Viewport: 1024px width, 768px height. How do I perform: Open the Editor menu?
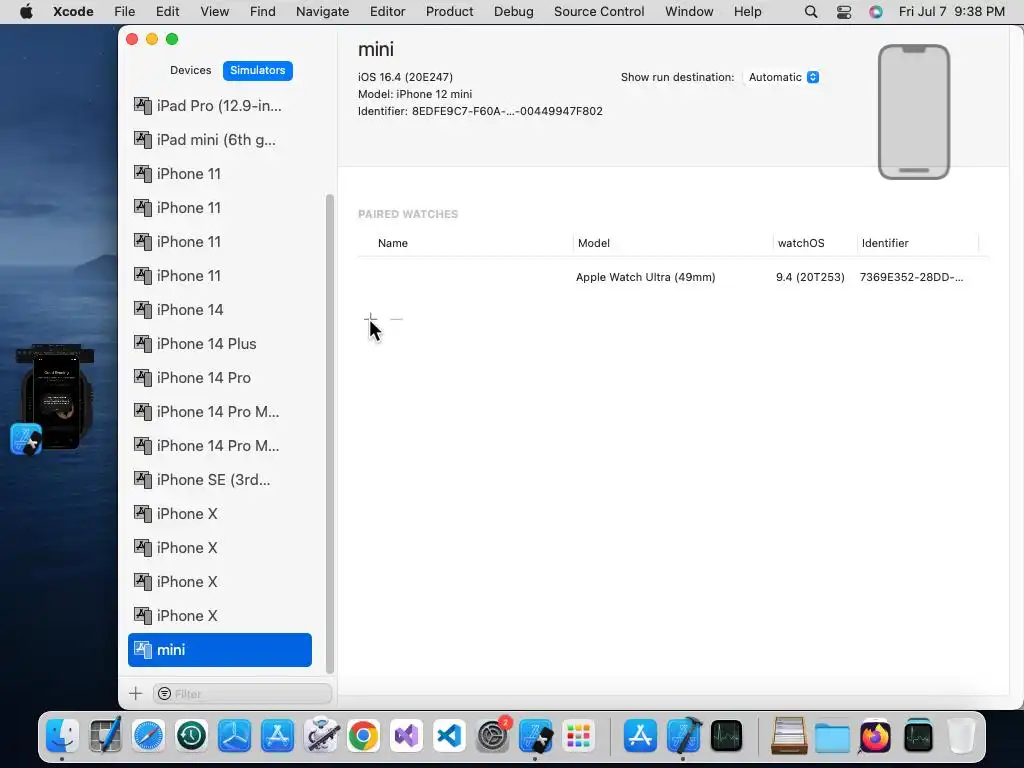[x=387, y=12]
